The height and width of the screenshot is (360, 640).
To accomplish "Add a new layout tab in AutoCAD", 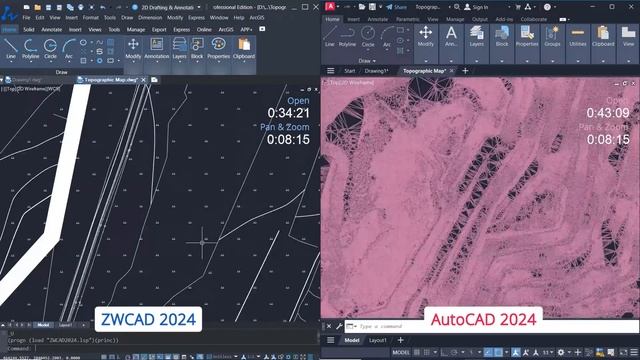I will click(400, 340).
